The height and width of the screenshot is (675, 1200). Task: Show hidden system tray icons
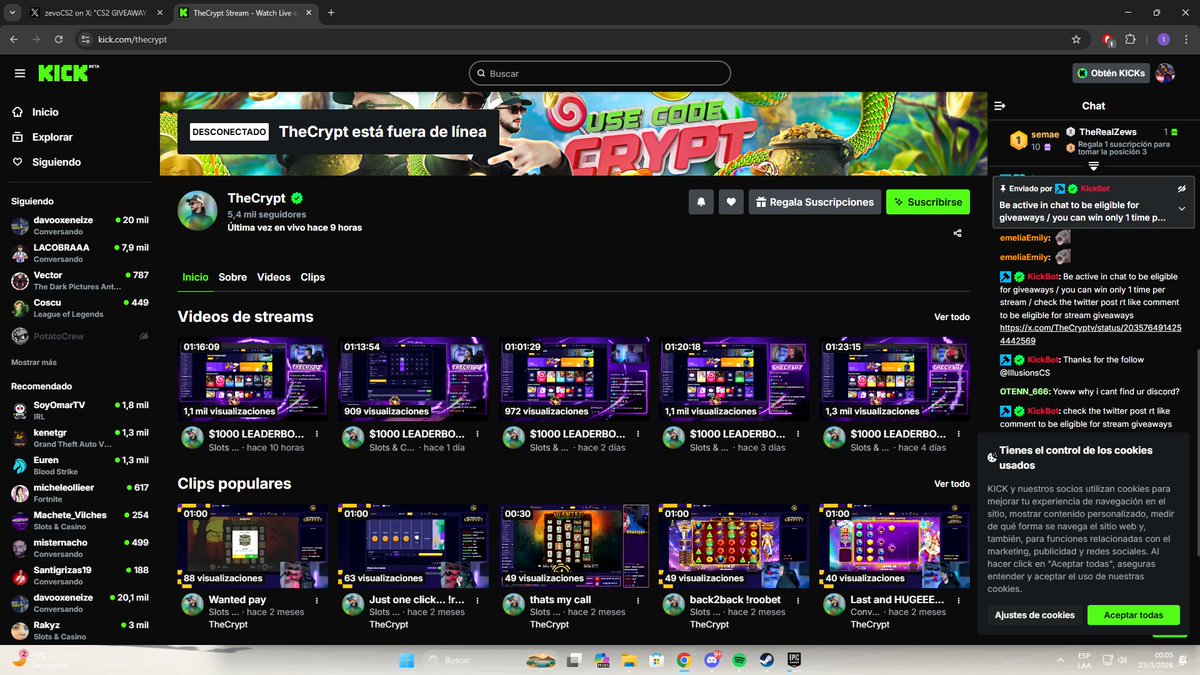point(1060,661)
